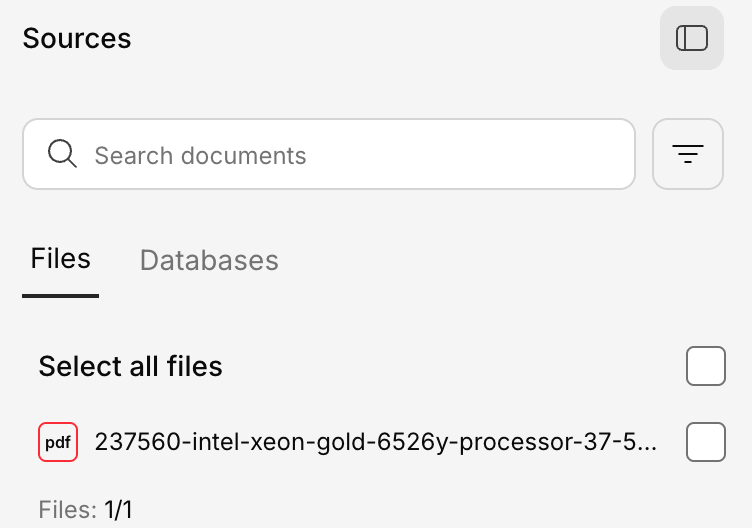The image size is (752, 528).
Task: Tick the checkbox right of Select all files
Action: click(705, 366)
